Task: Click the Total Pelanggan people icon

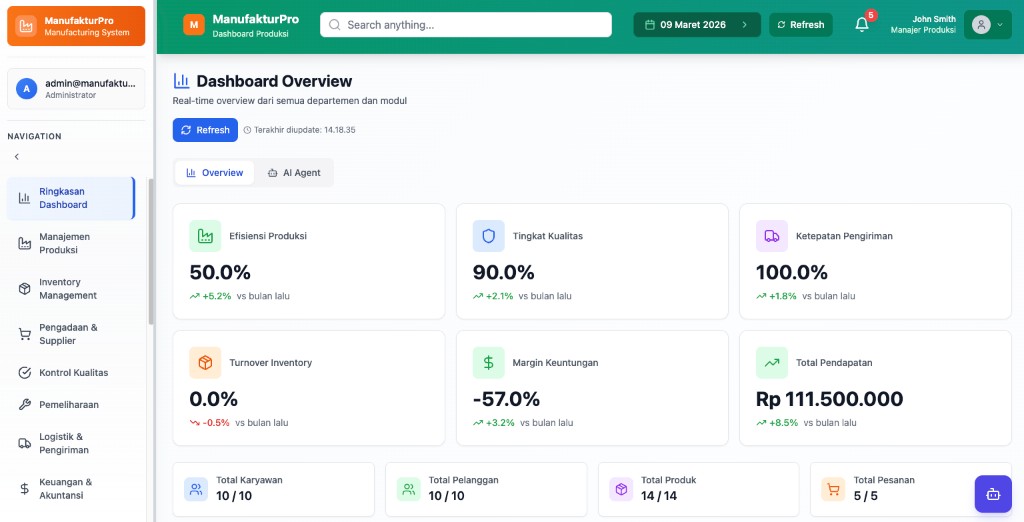Action: click(409, 489)
